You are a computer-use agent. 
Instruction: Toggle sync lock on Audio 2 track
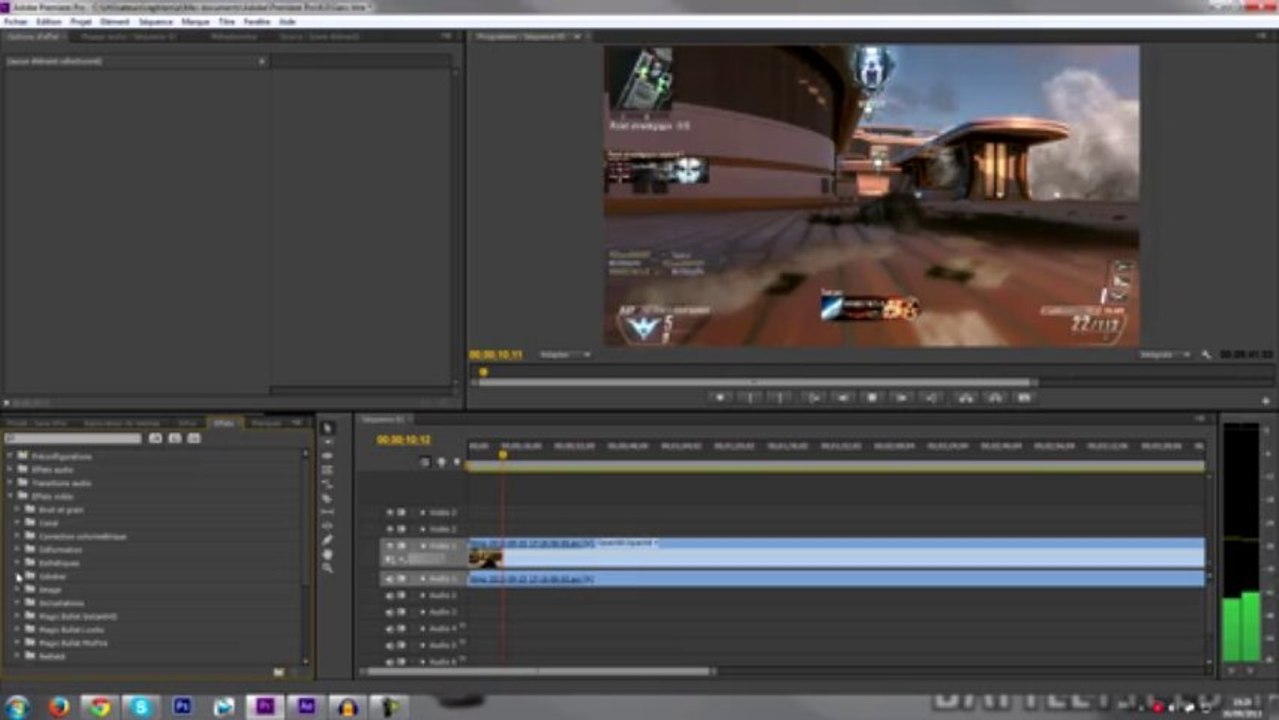click(402, 595)
